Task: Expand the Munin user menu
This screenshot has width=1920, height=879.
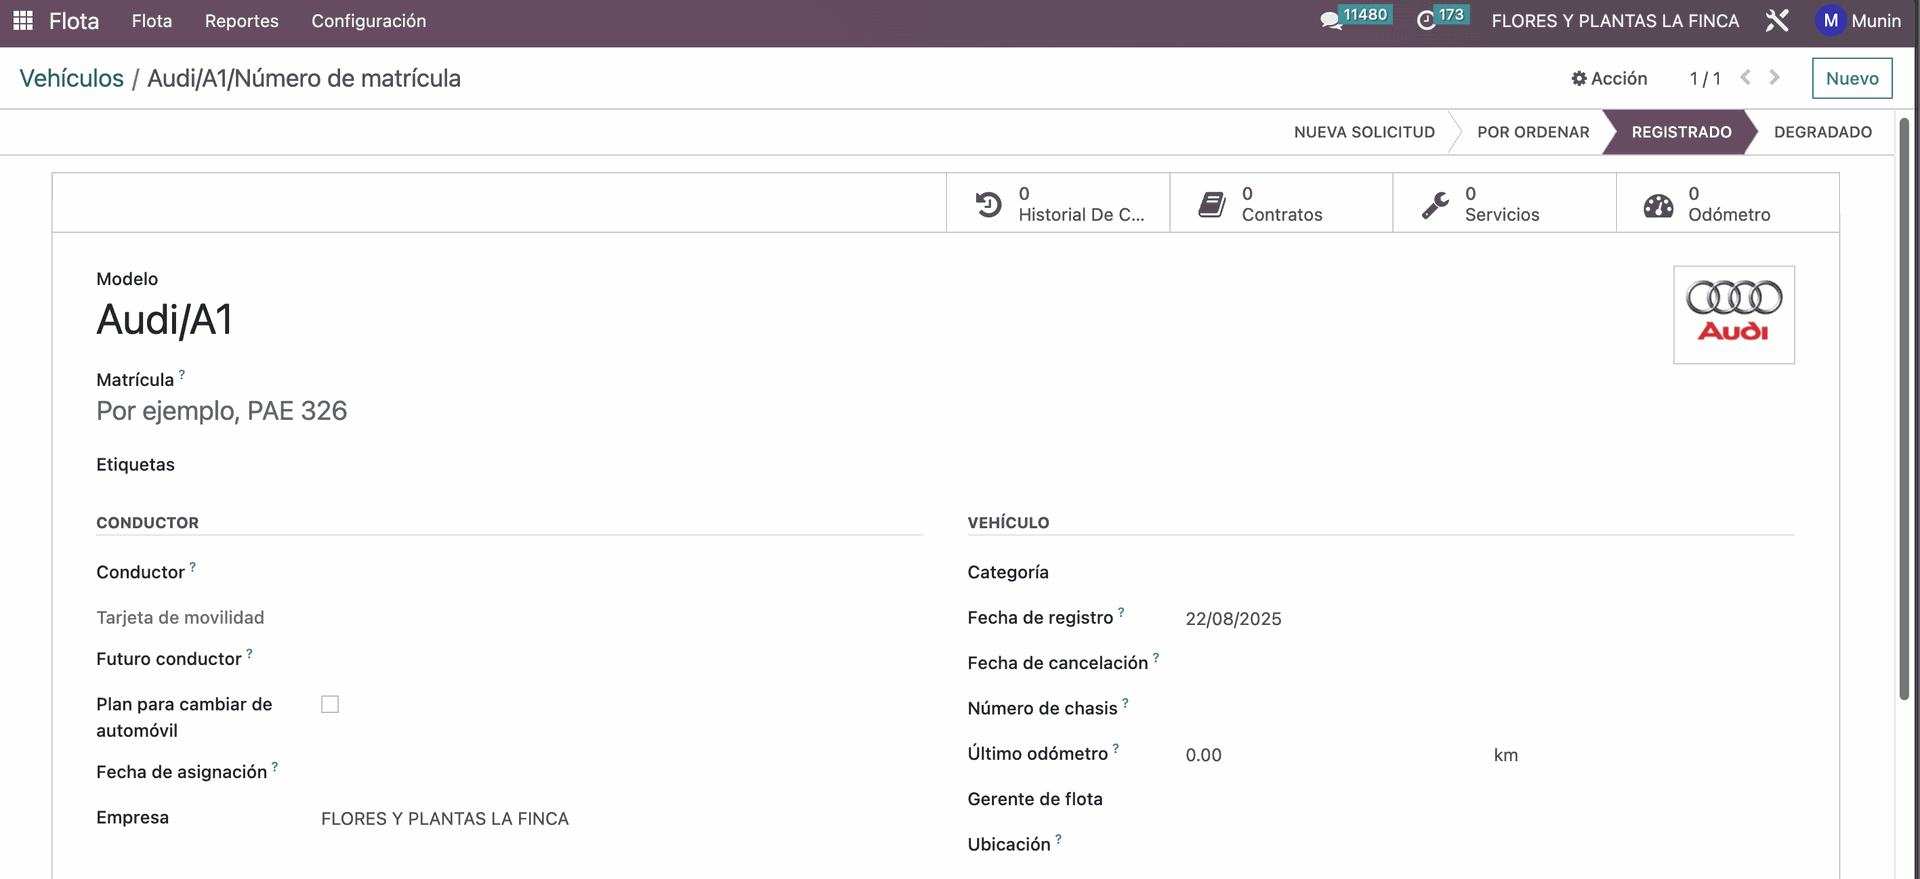Action: click(1858, 20)
